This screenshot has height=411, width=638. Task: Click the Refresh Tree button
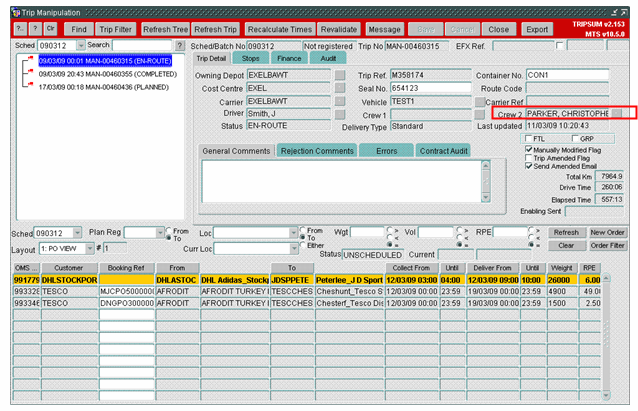coord(166,29)
